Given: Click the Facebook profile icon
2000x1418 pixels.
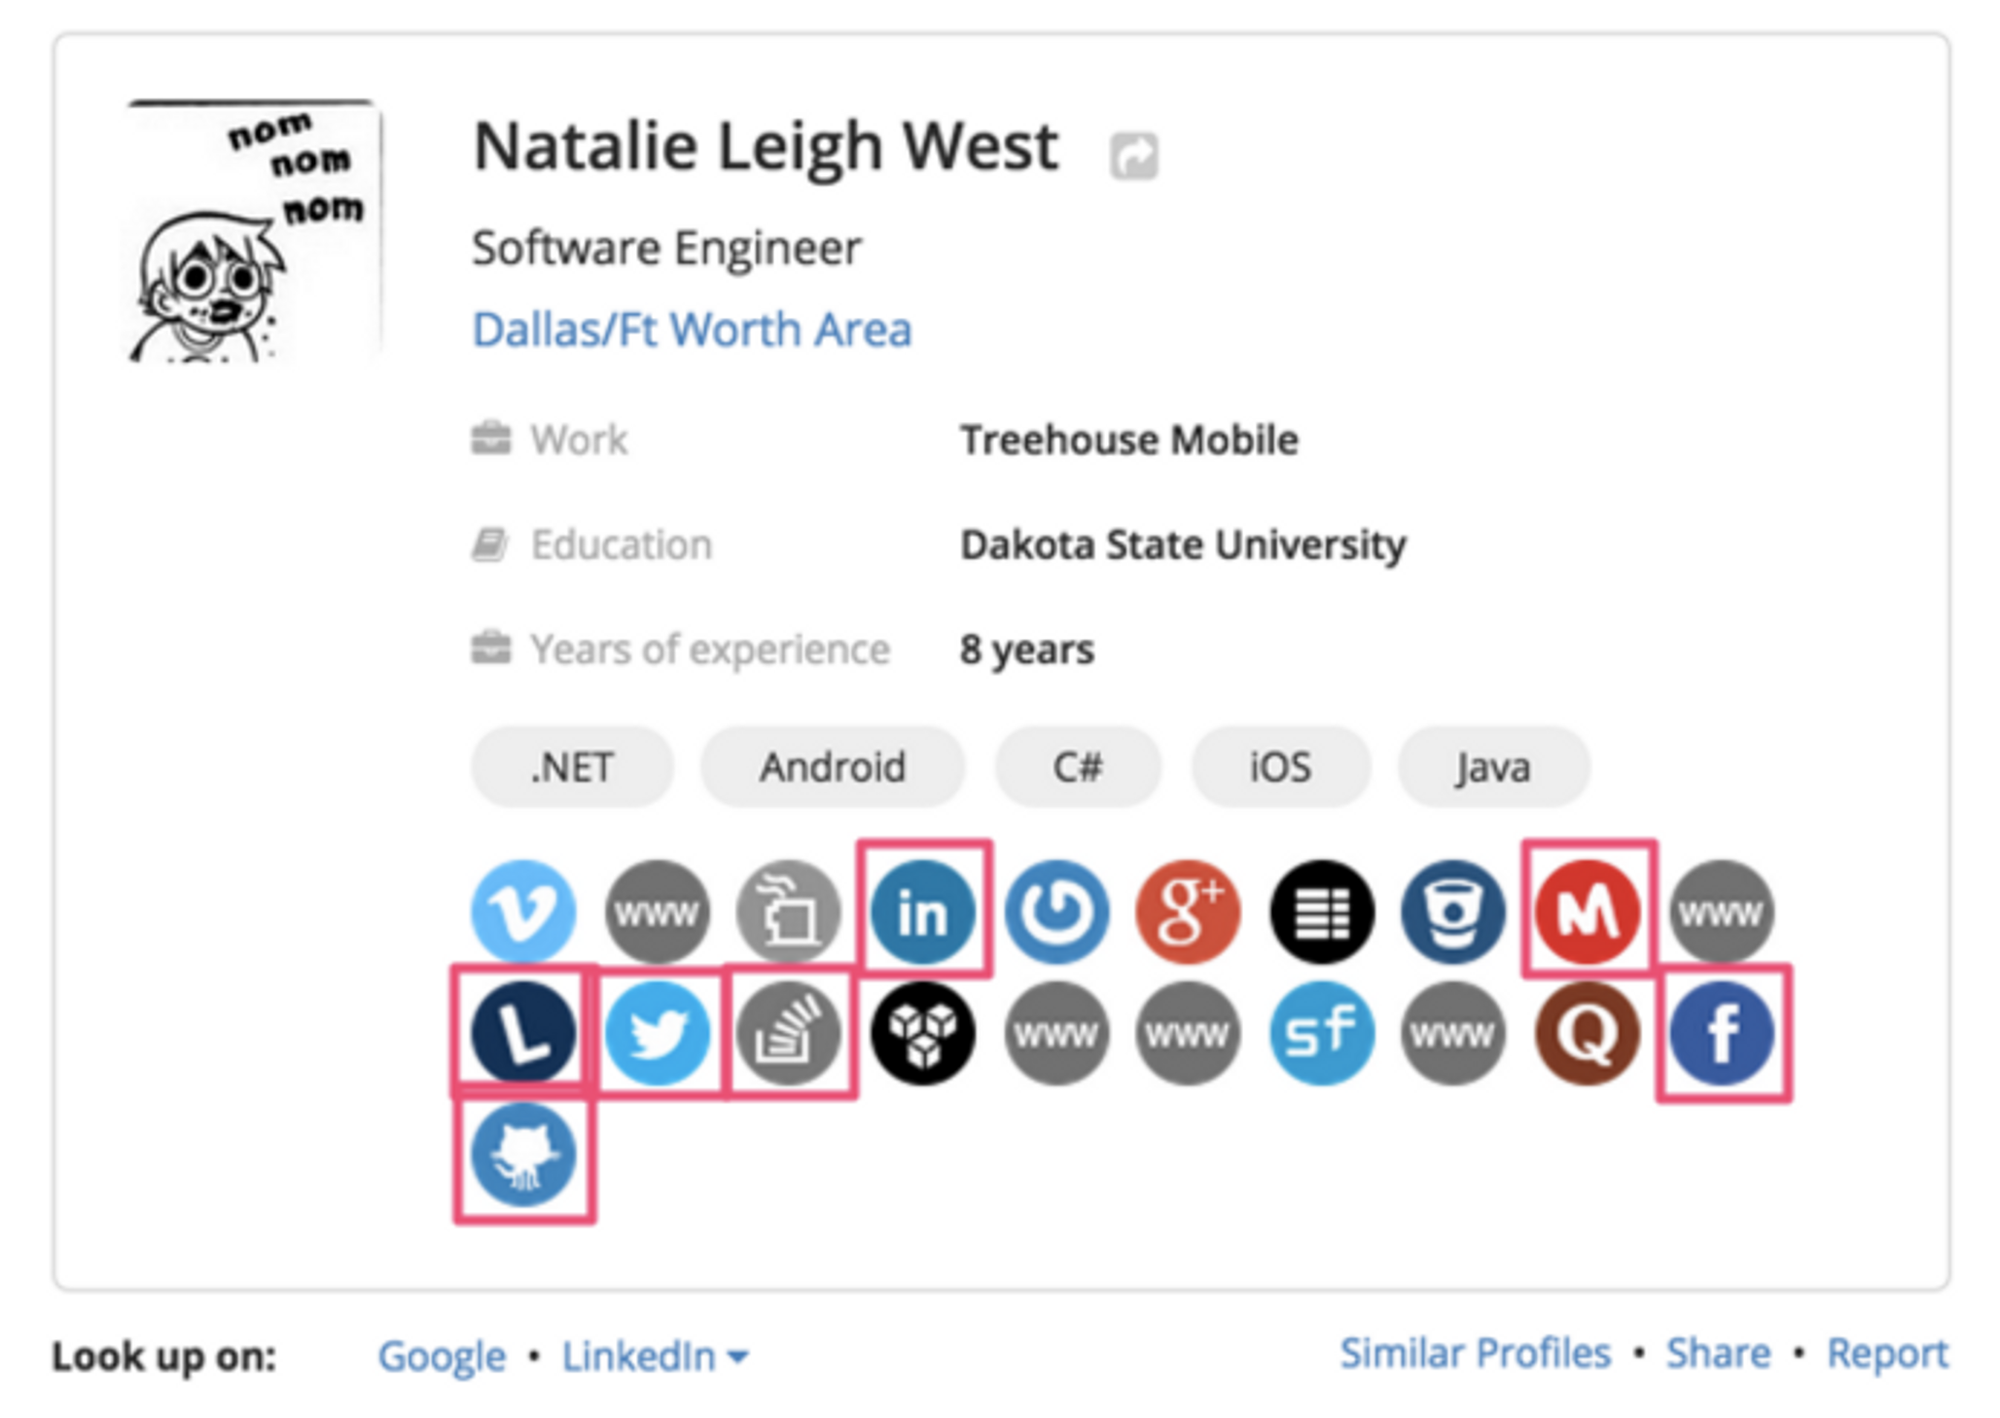Looking at the screenshot, I should [x=1721, y=1033].
